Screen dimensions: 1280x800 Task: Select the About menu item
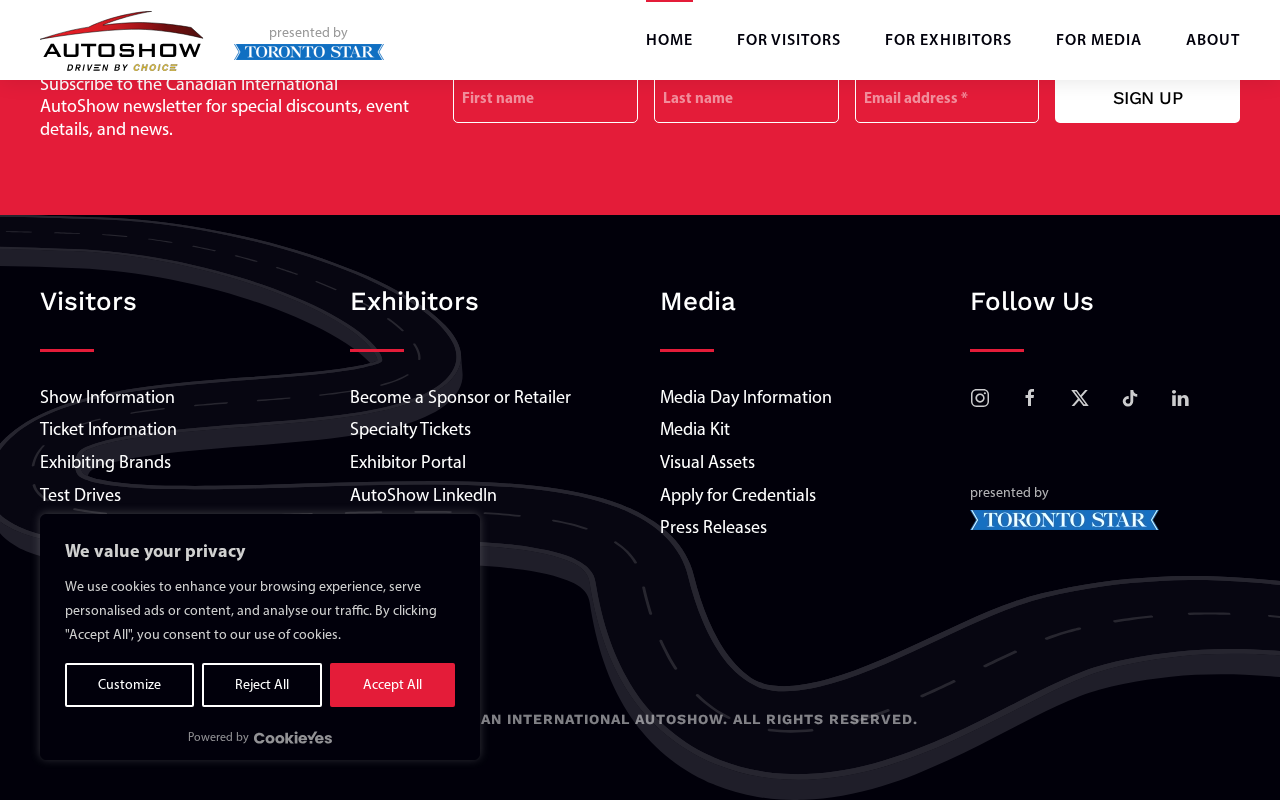[1213, 41]
